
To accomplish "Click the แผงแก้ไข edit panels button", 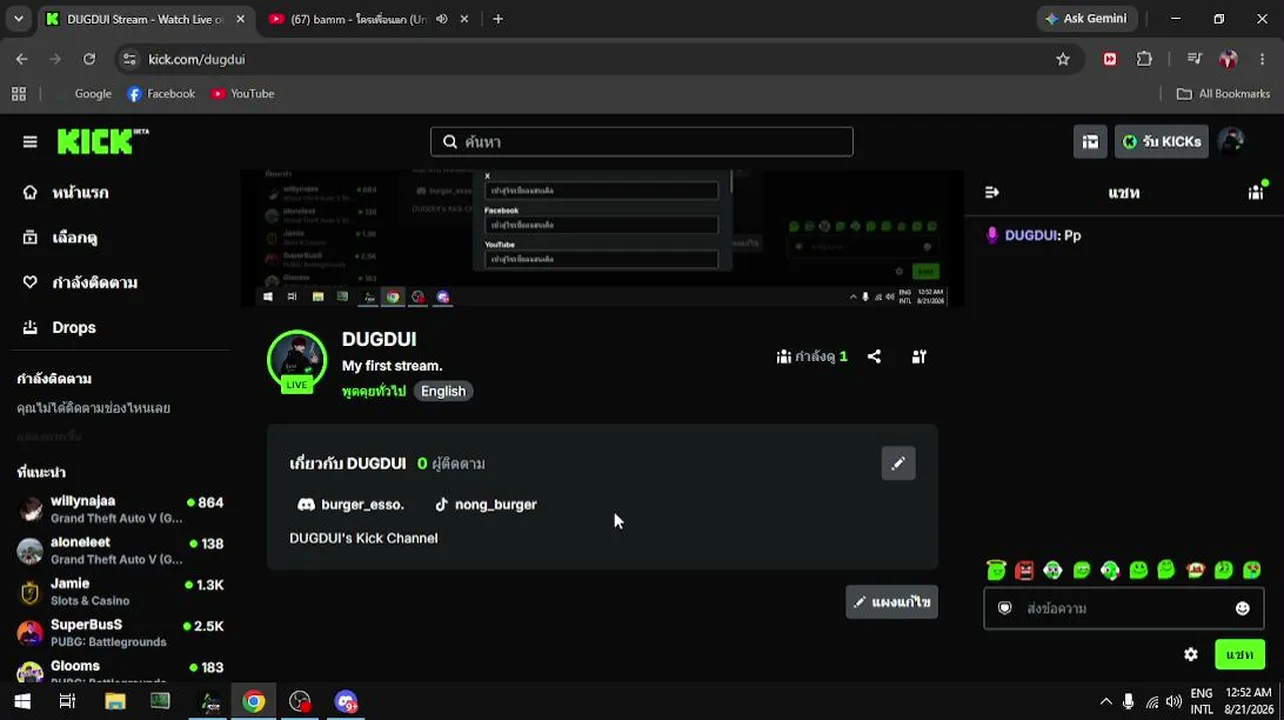I will tap(892, 602).
